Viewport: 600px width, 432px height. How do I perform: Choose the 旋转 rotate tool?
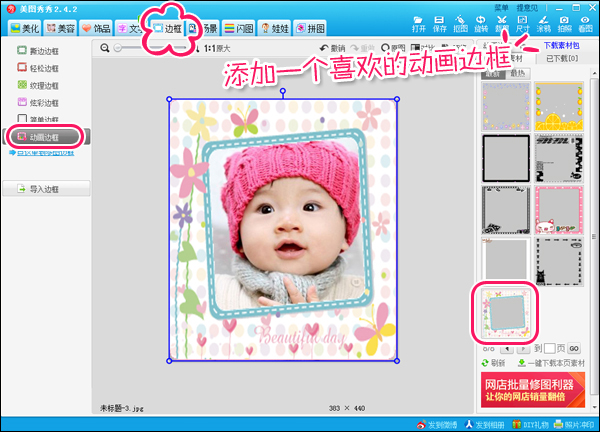coord(481,24)
